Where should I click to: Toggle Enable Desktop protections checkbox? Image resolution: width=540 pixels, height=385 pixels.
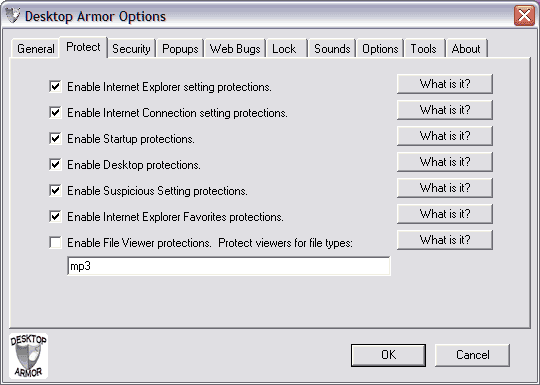pyautogui.click(x=55, y=165)
